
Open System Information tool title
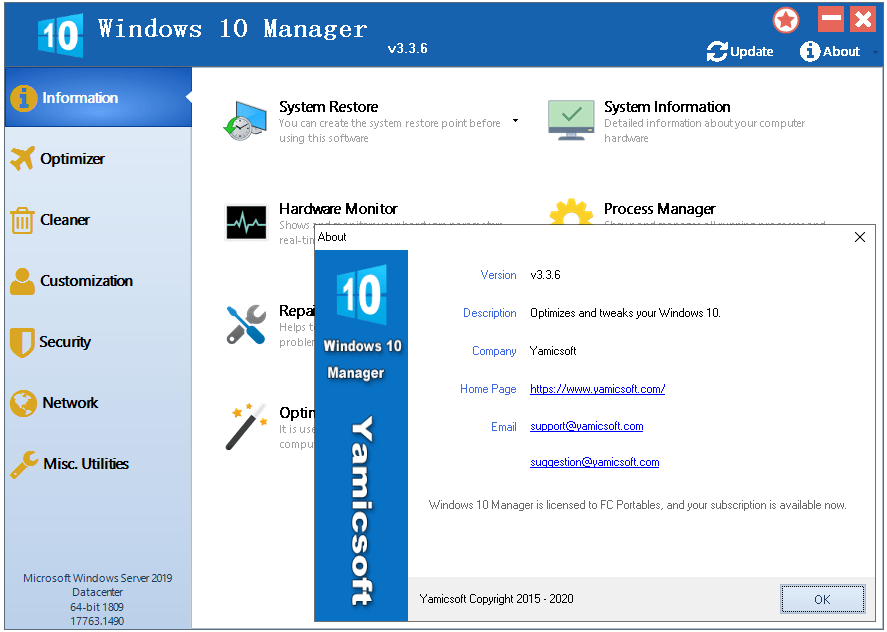(667, 106)
